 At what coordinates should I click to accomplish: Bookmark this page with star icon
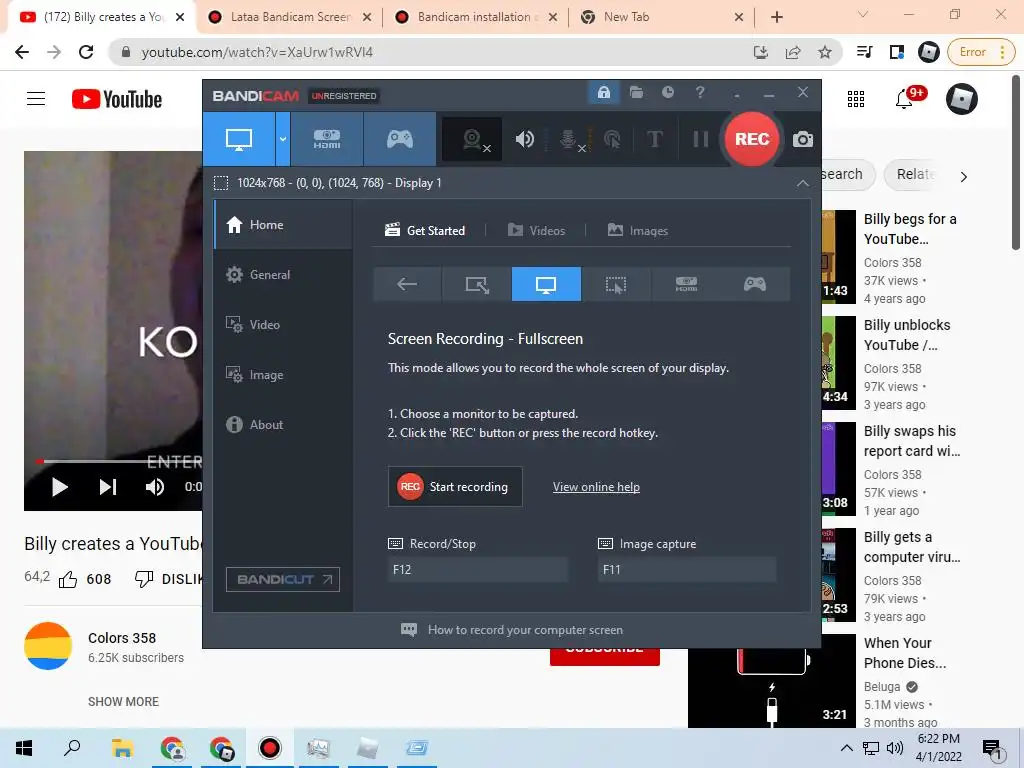pos(825,52)
